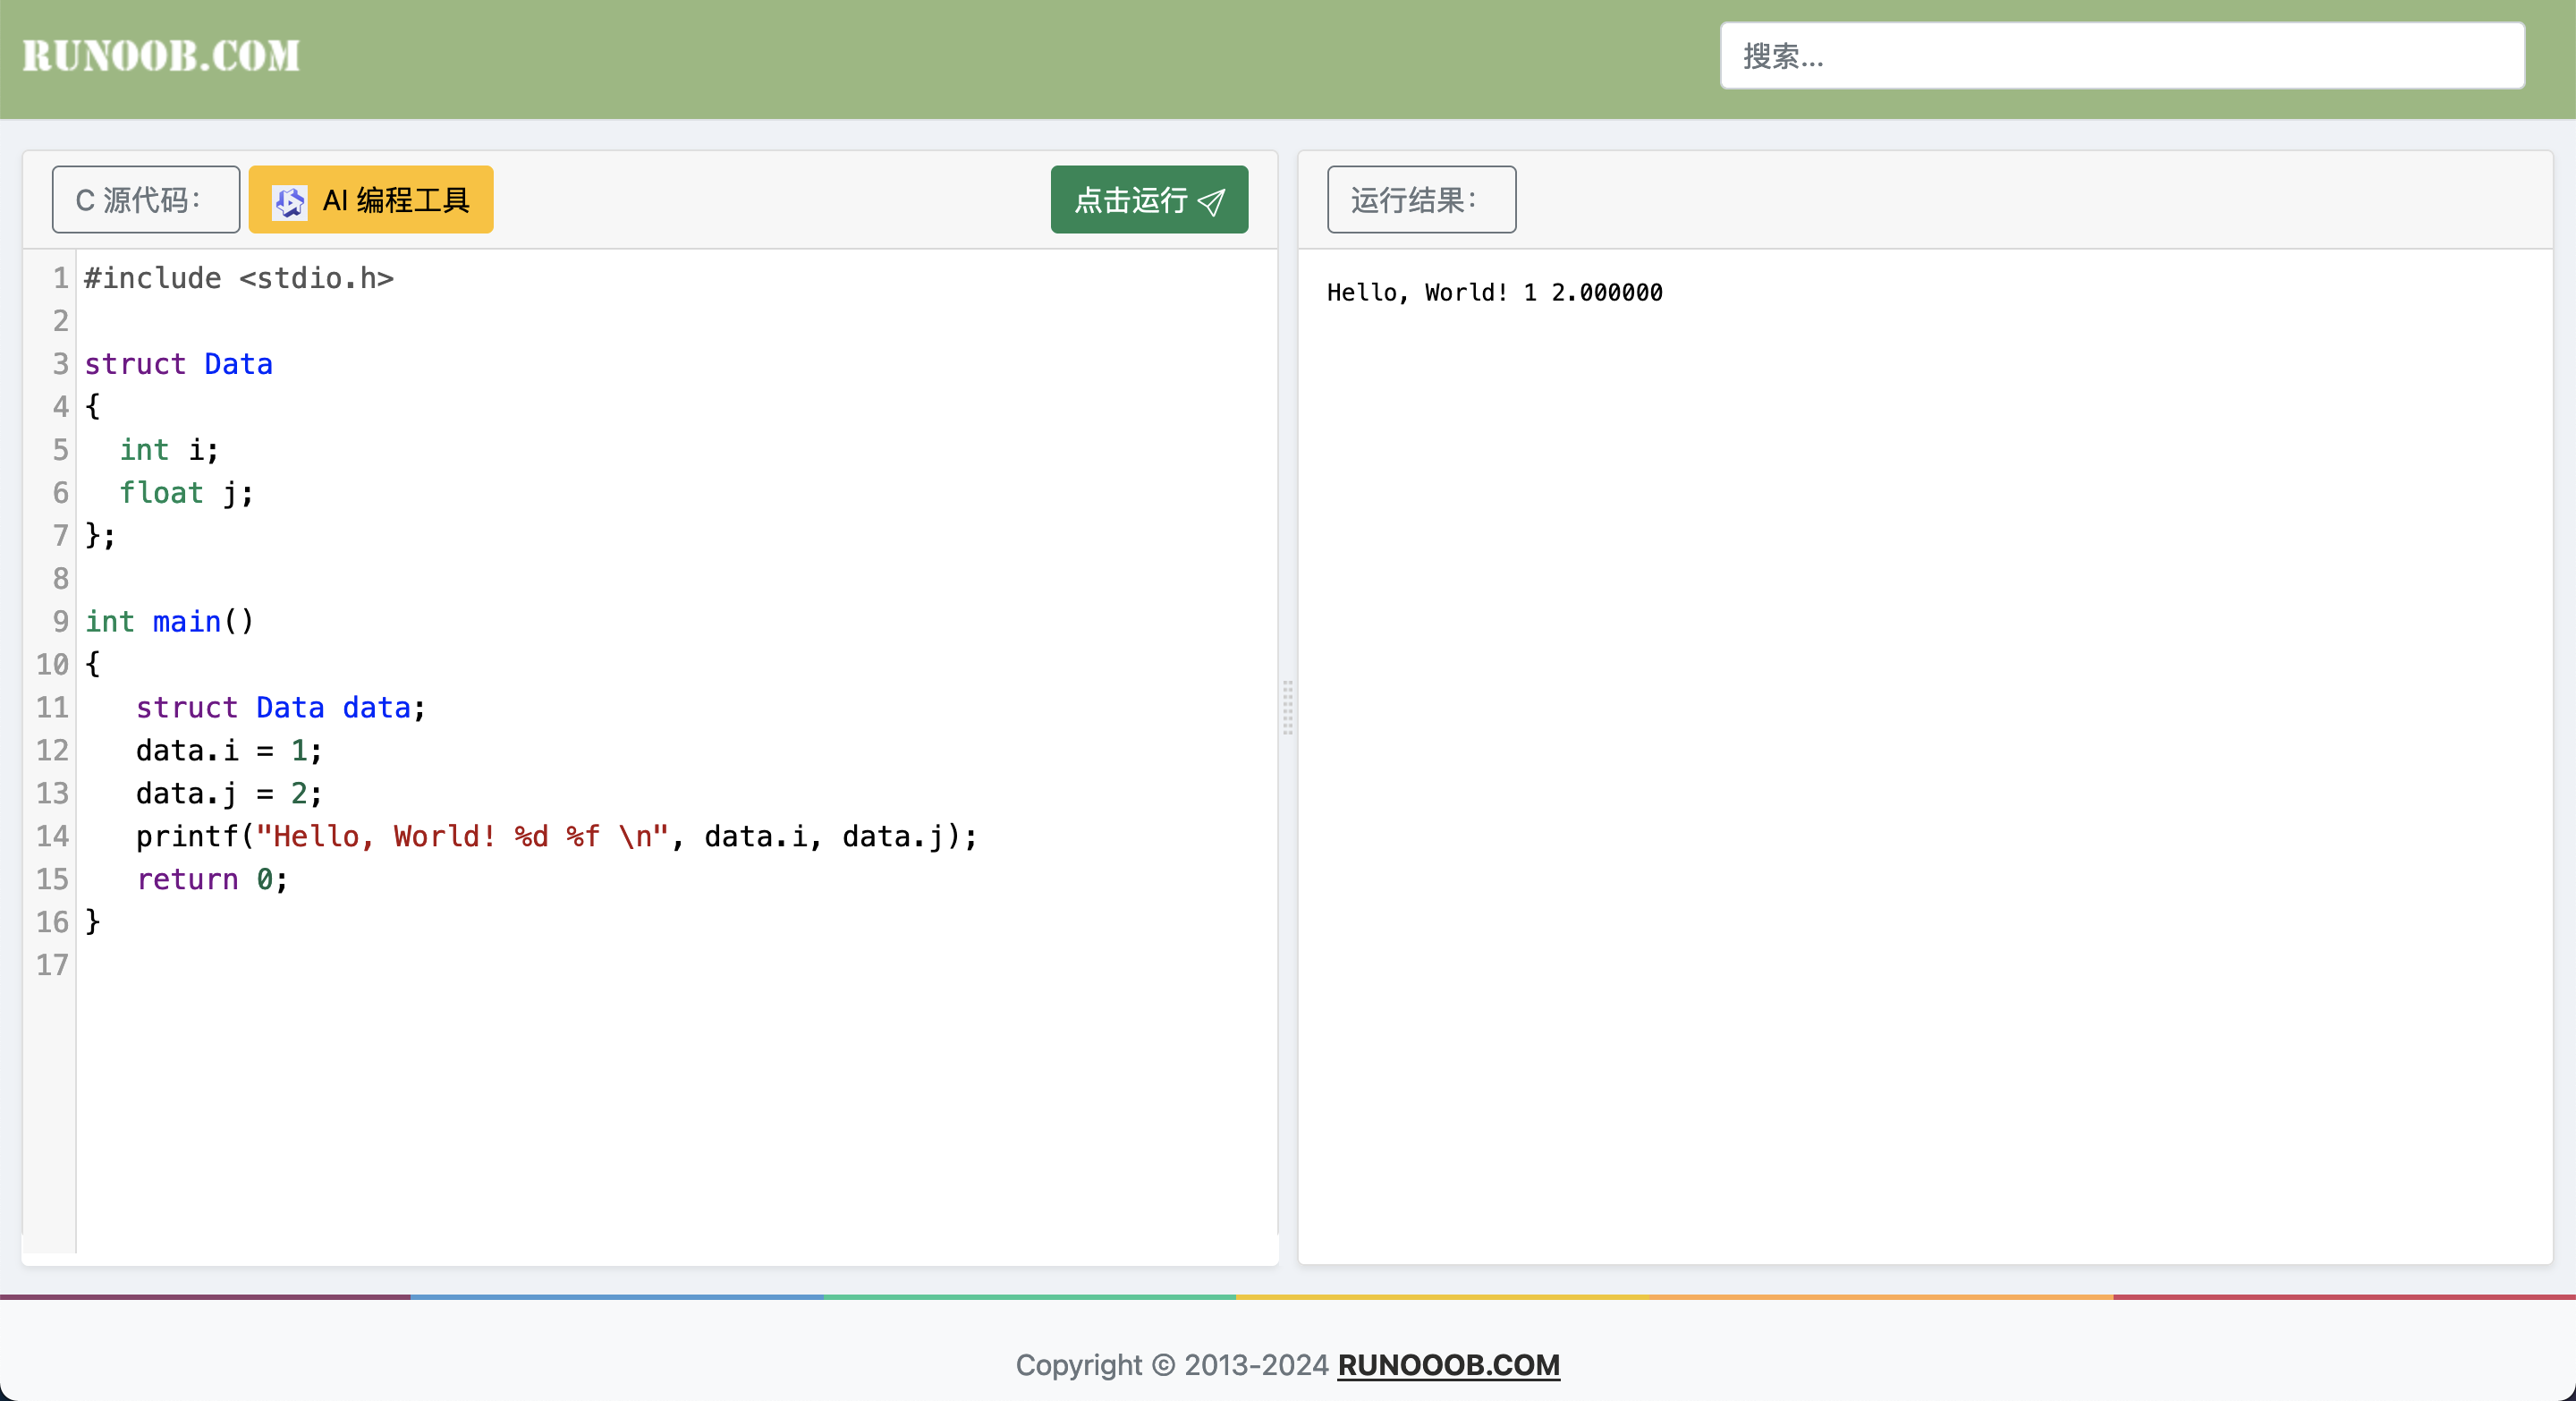Screen dimensions: 2576x1401
Task: Click the #include <stdio.h> line
Action: [239, 278]
